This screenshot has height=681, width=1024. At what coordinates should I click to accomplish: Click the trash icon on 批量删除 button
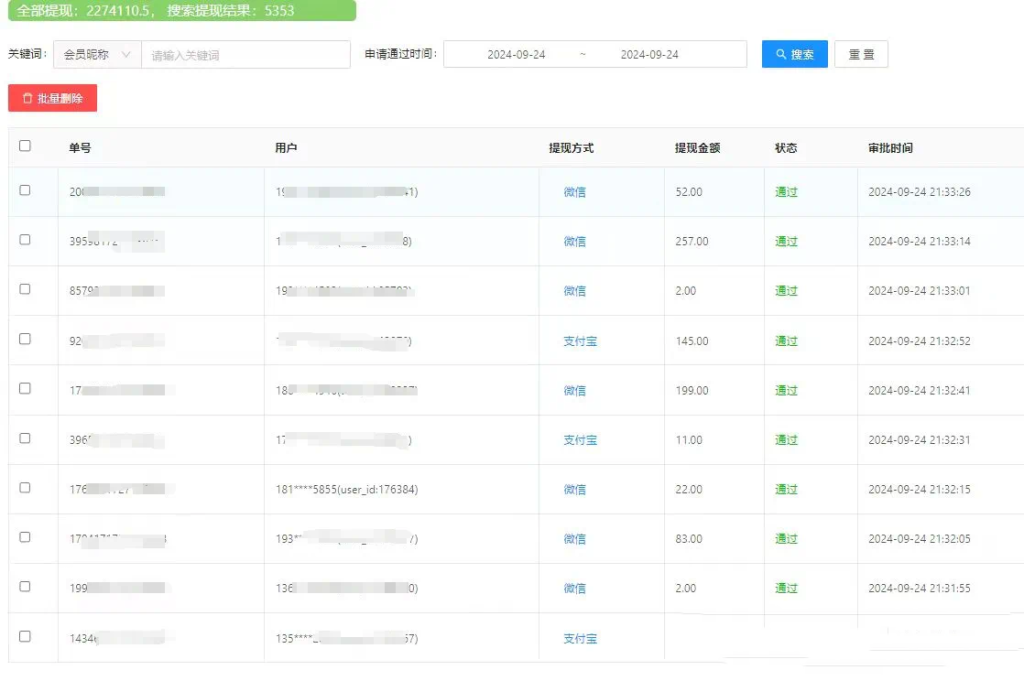tap(28, 97)
